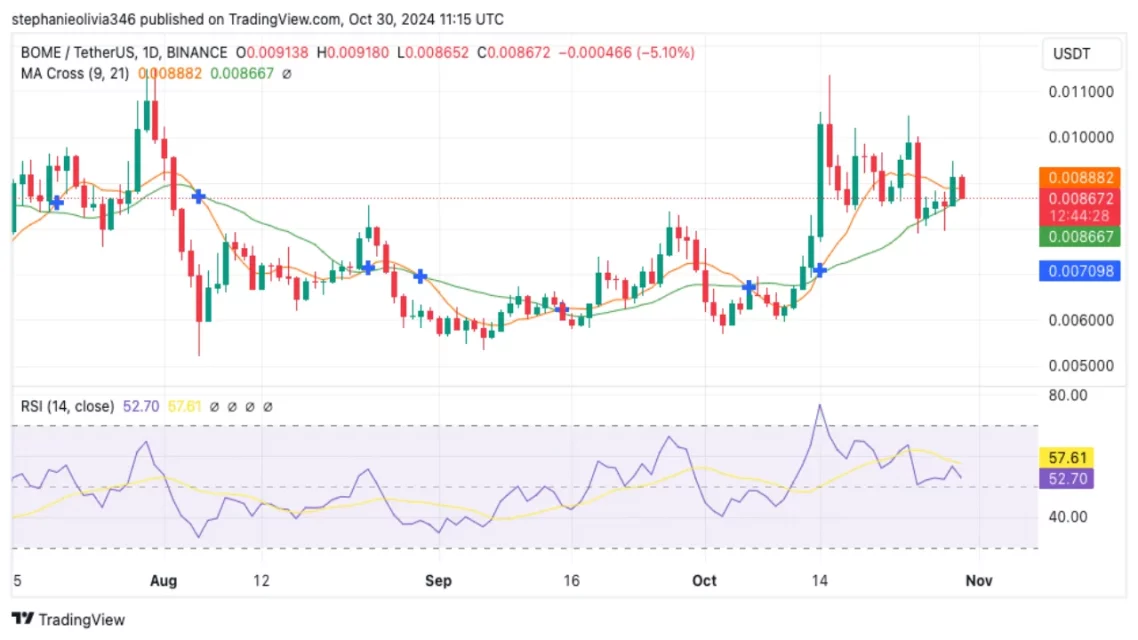Image resolution: width=1138 pixels, height=640 pixels.
Task: Click the 80.00 level on RSI scale
Action: (1068, 395)
